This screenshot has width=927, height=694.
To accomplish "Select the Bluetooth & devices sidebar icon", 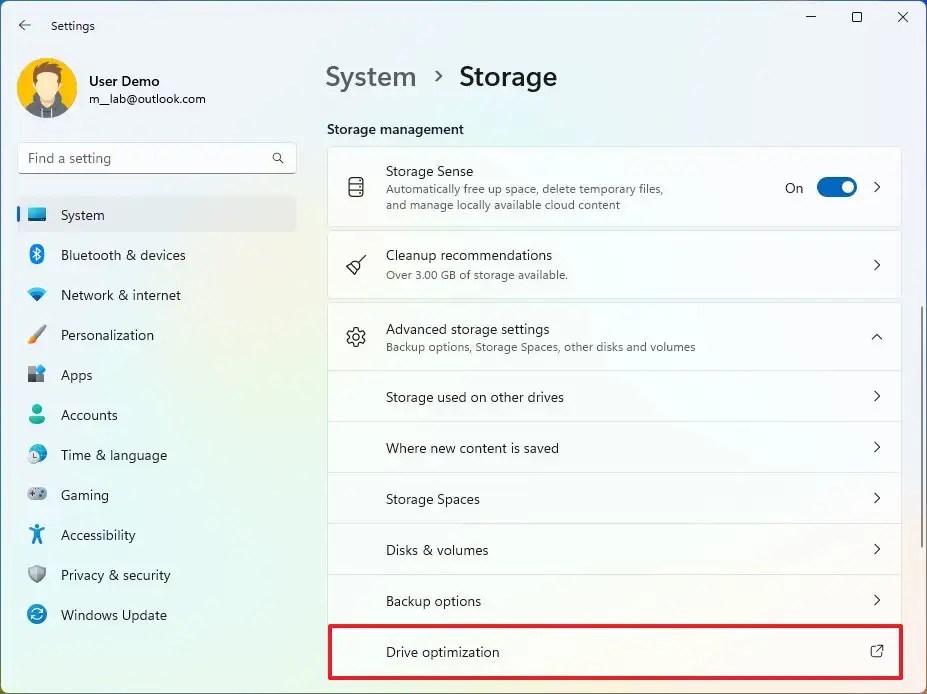I will (35, 255).
